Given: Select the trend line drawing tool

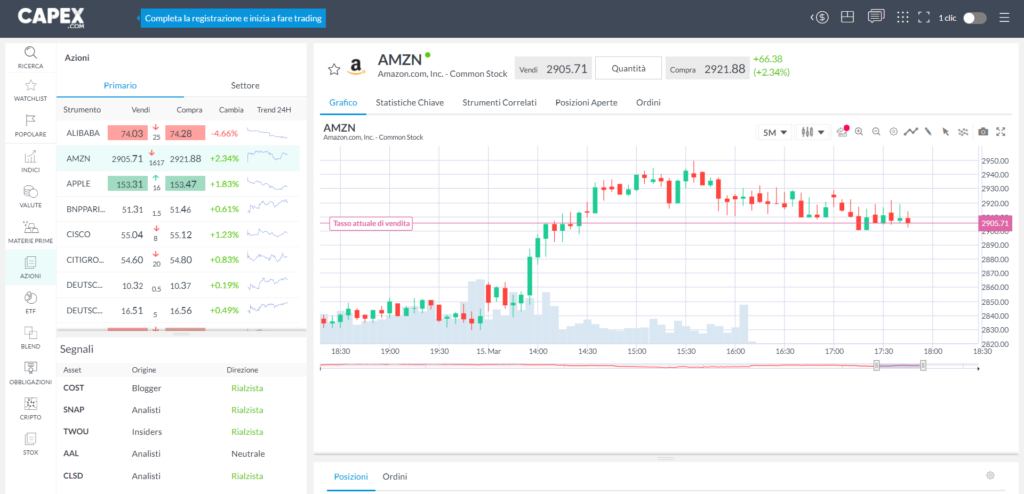Looking at the screenshot, I should 910,131.
